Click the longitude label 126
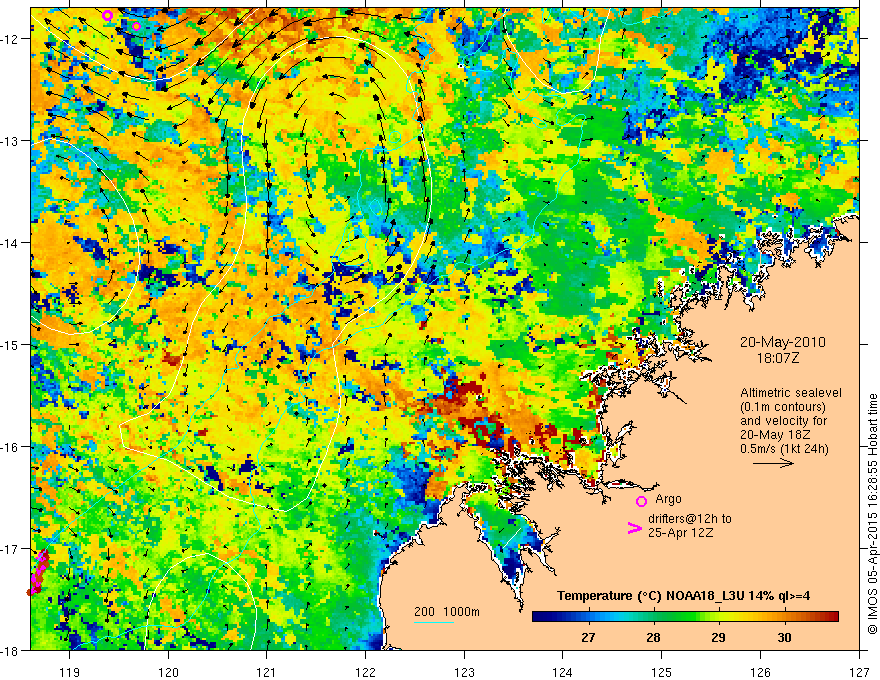This screenshot has height=680, width=880. point(760,672)
